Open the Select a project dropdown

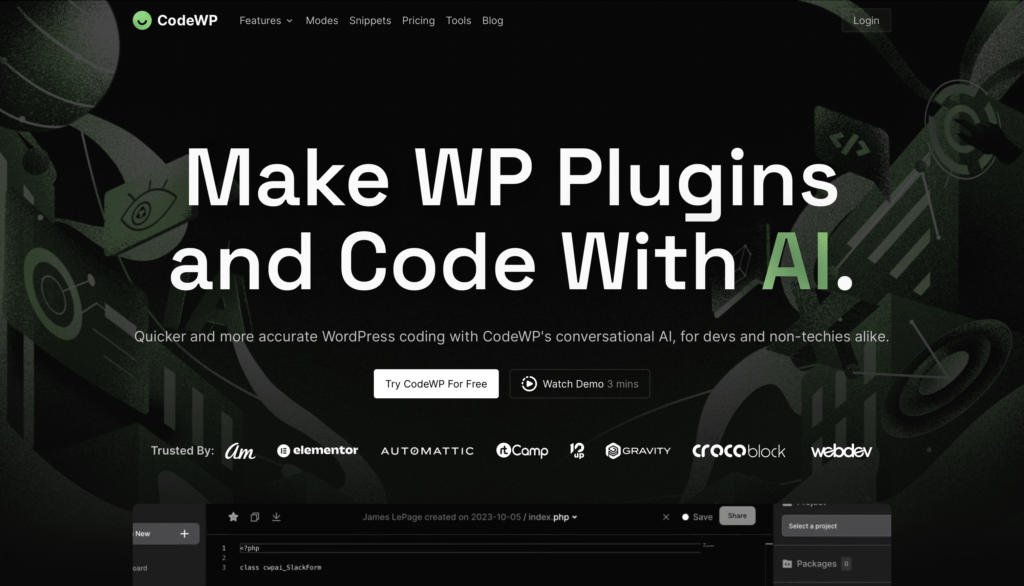coord(836,526)
